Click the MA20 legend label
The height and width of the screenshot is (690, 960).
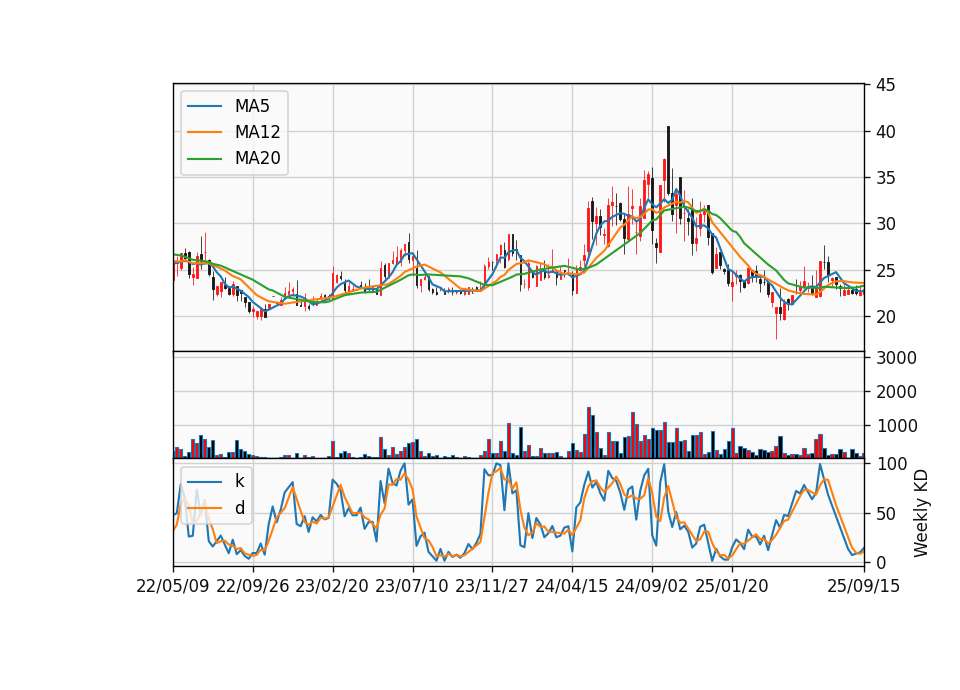257,159
